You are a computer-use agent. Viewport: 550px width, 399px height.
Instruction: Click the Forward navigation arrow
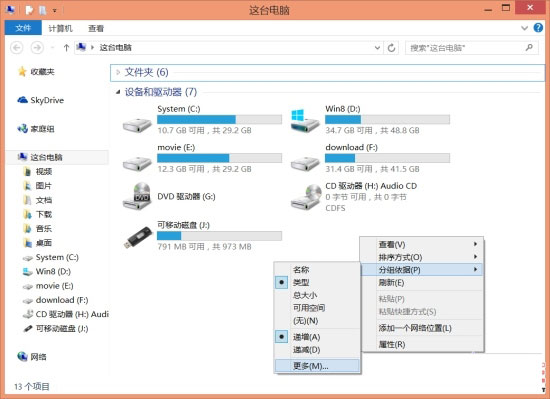[x=37, y=47]
